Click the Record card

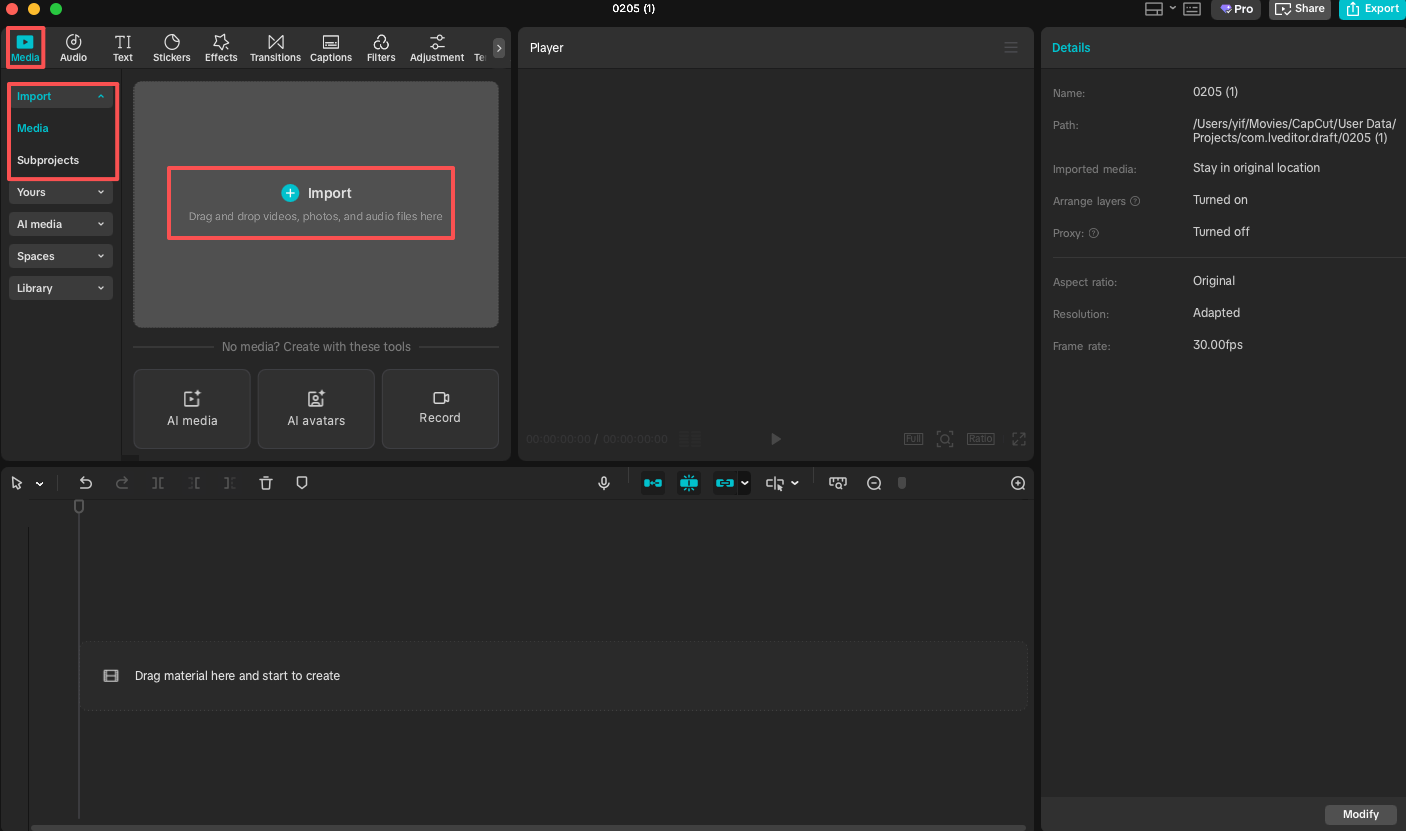440,409
